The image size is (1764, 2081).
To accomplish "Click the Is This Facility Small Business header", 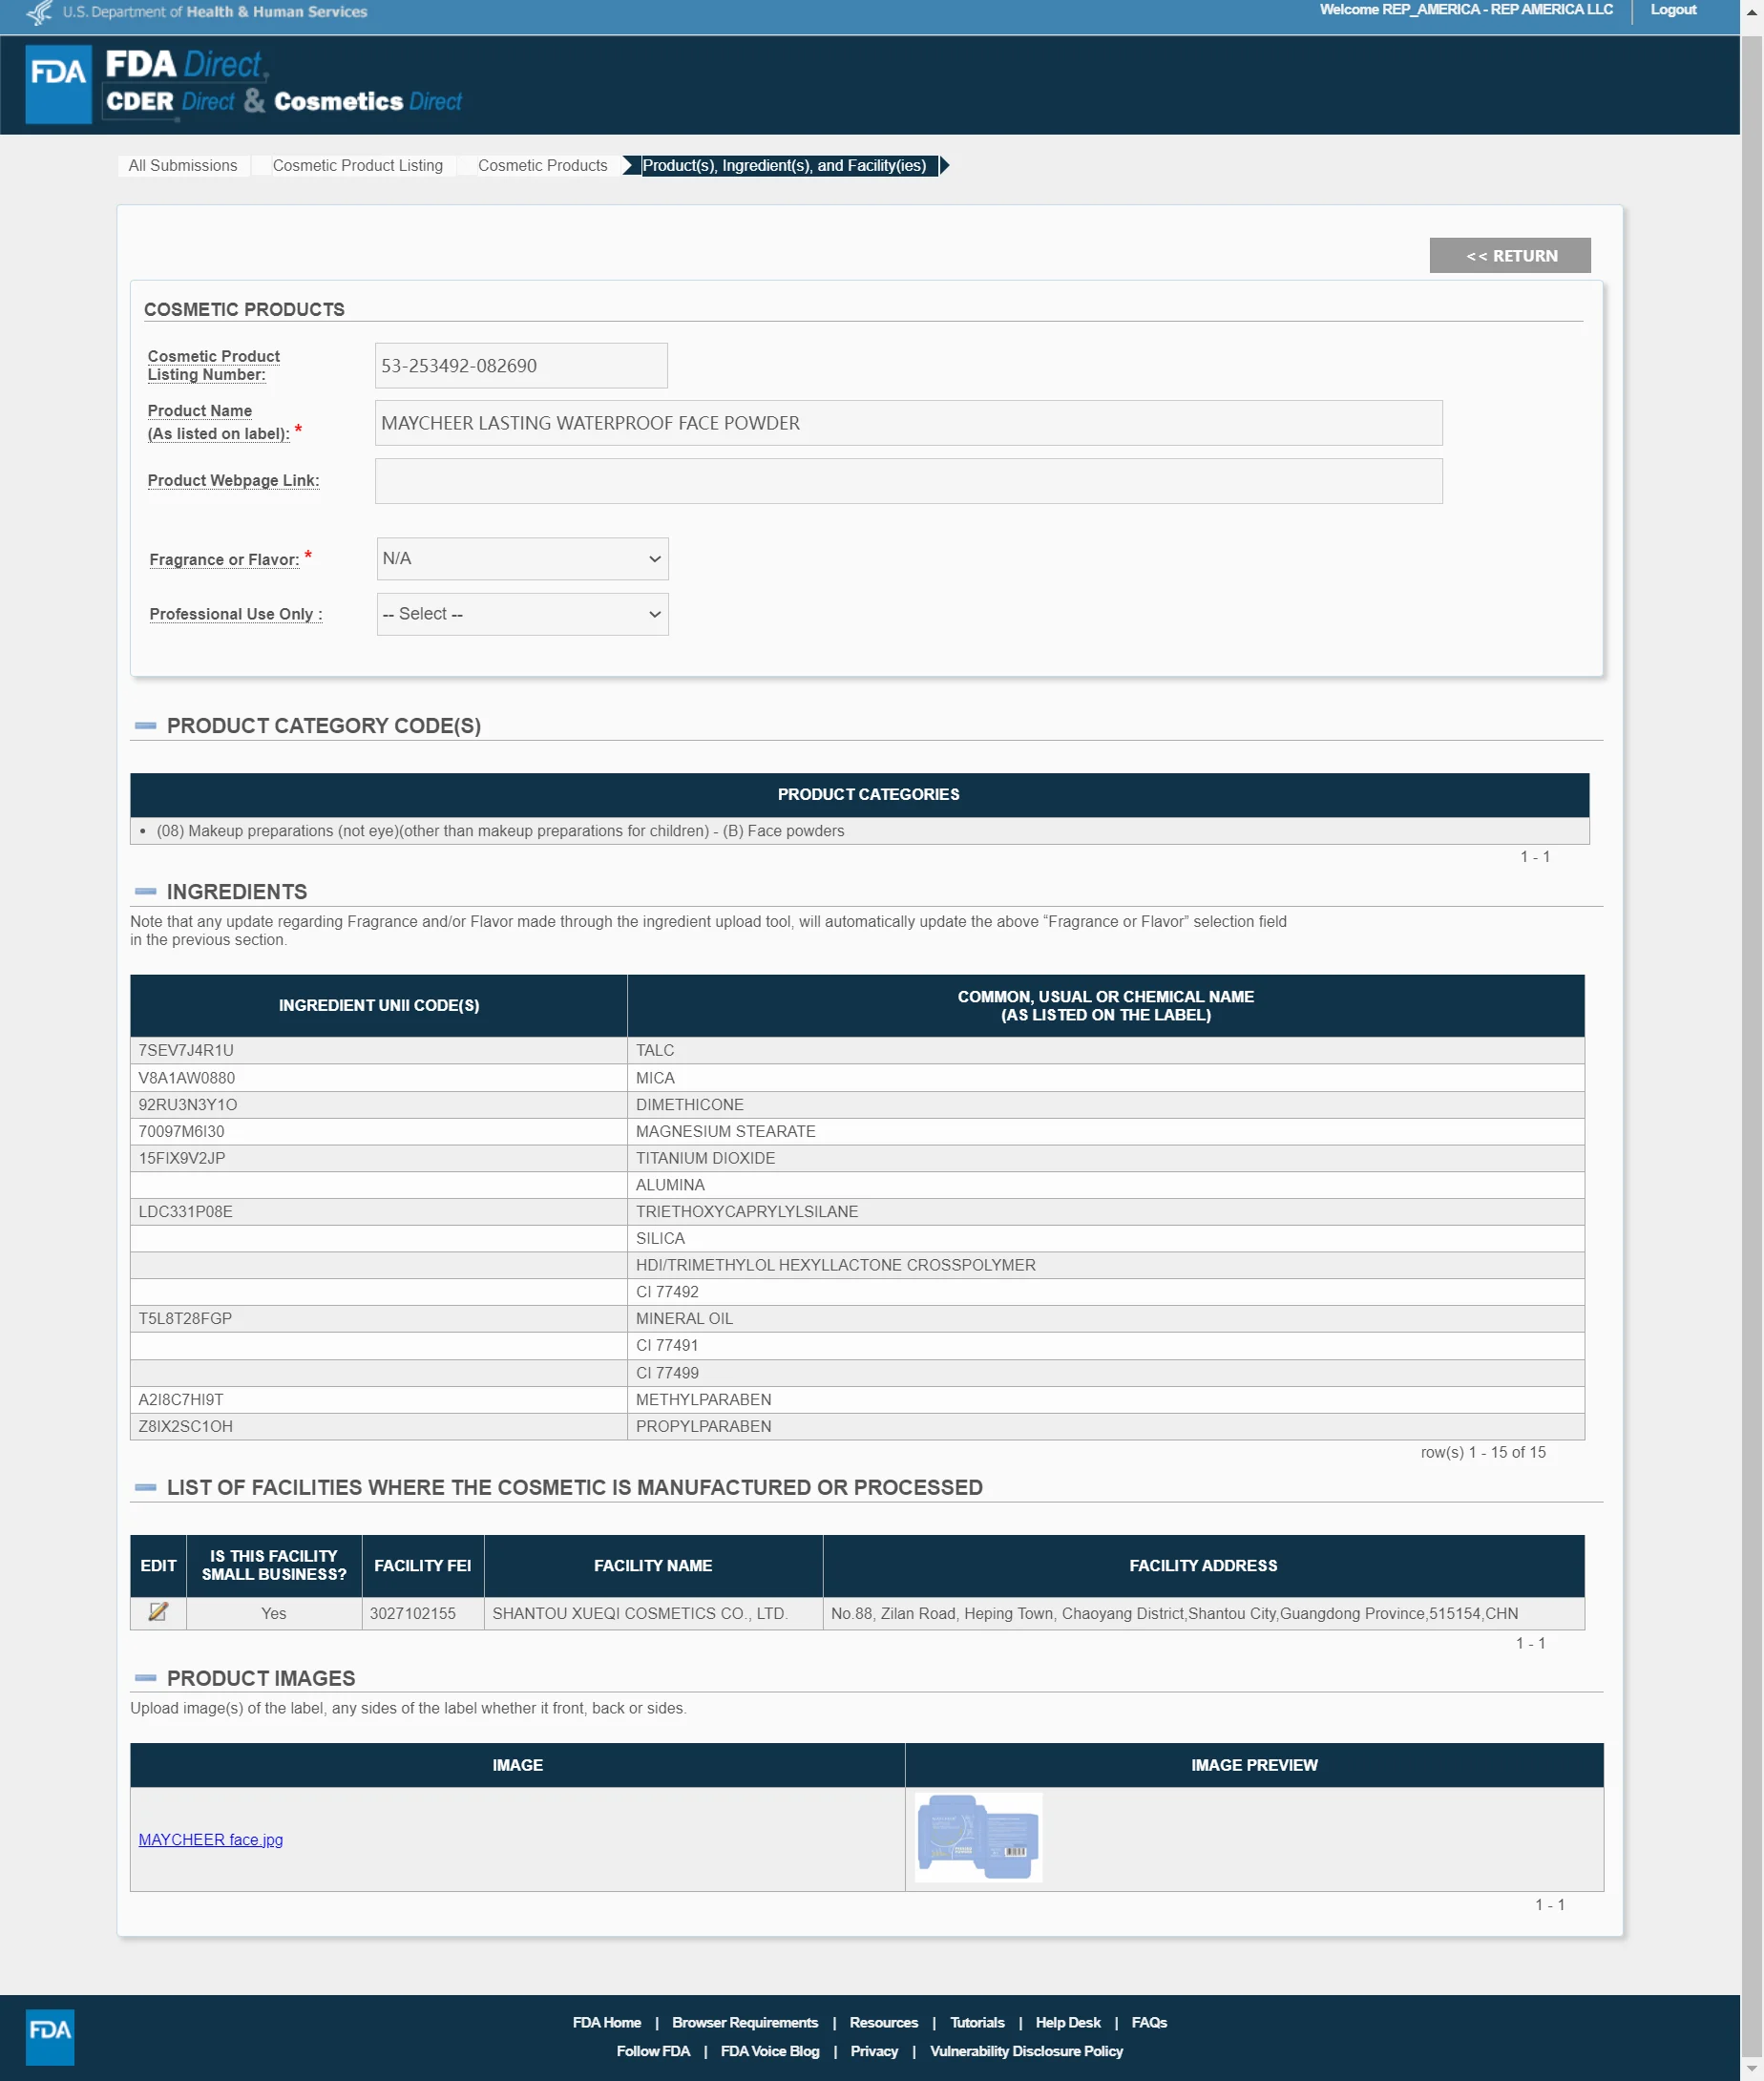I will 274,1566.
